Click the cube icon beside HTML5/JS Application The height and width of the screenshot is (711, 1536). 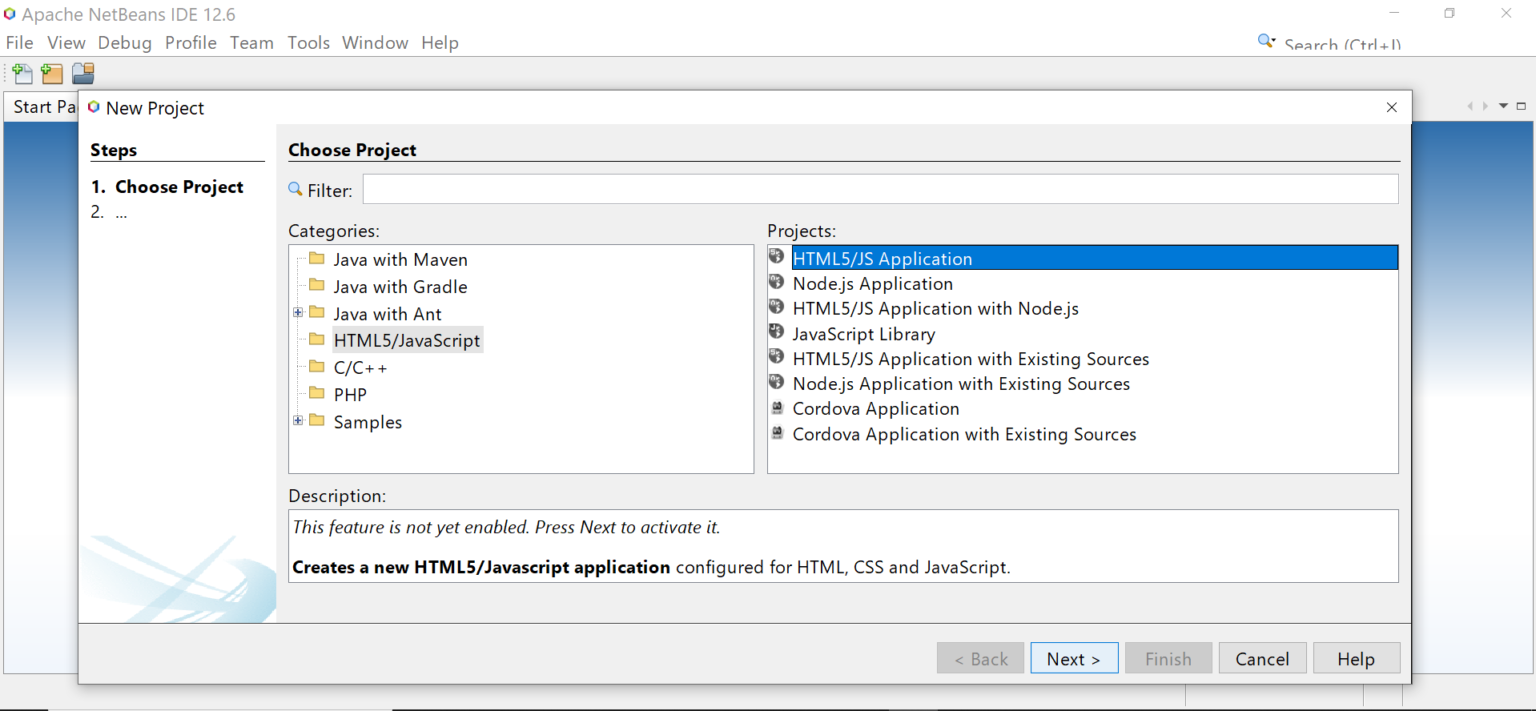click(x=777, y=256)
